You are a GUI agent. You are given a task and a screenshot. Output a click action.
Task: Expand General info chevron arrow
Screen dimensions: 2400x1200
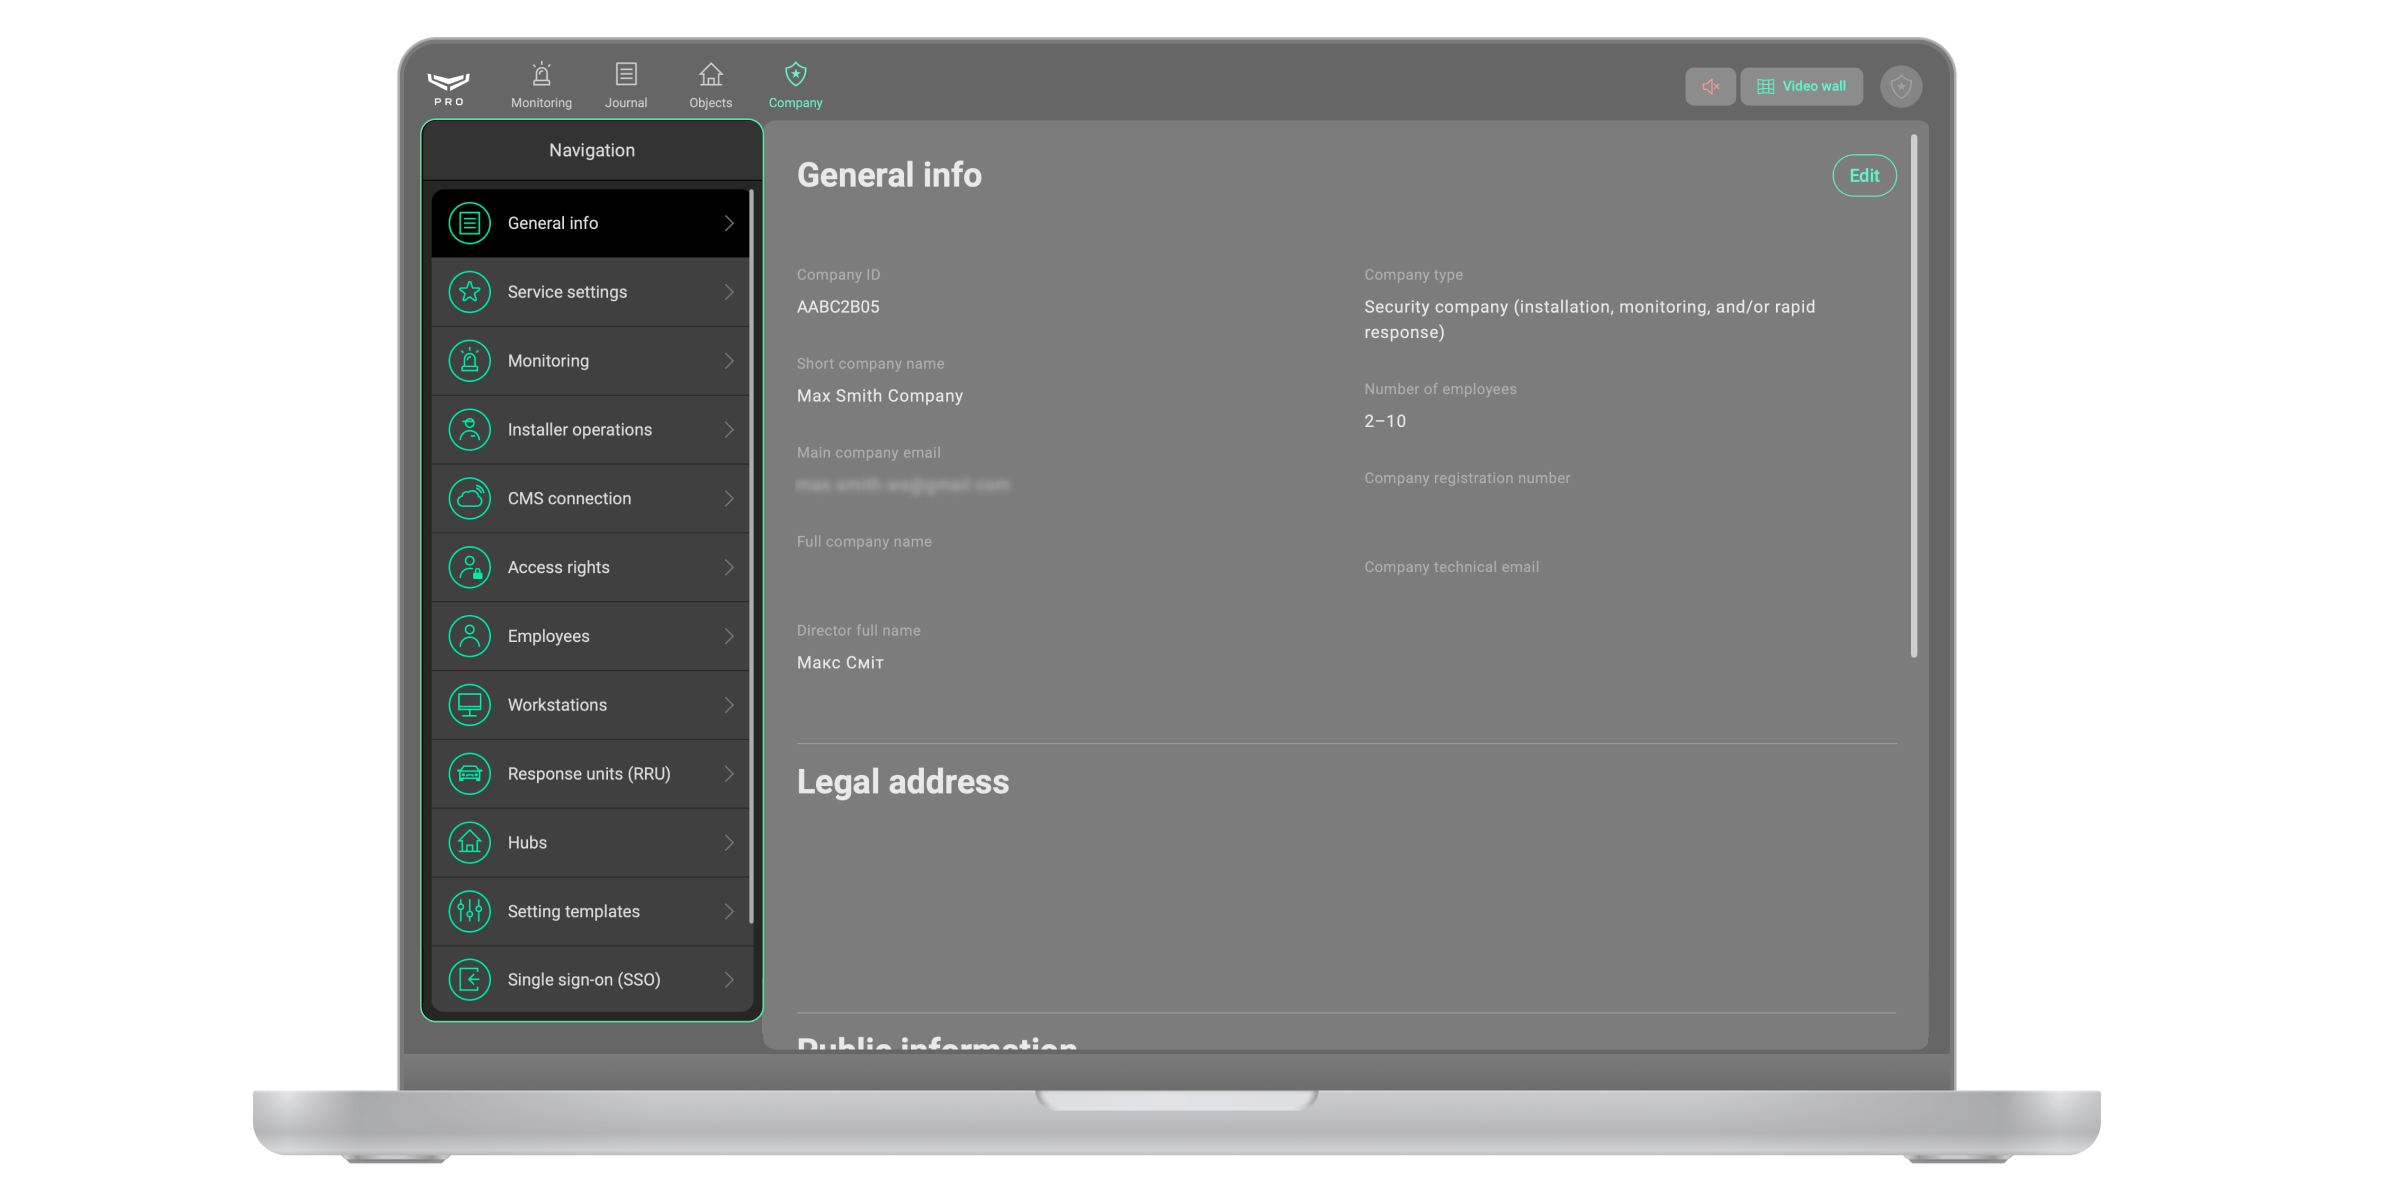pyautogui.click(x=729, y=223)
